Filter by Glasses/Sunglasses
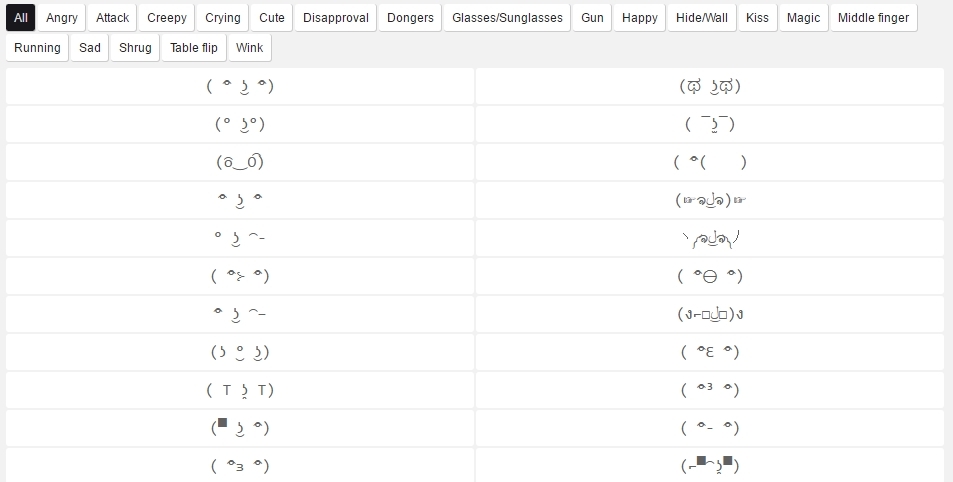This screenshot has height=482, width=953. pos(508,18)
